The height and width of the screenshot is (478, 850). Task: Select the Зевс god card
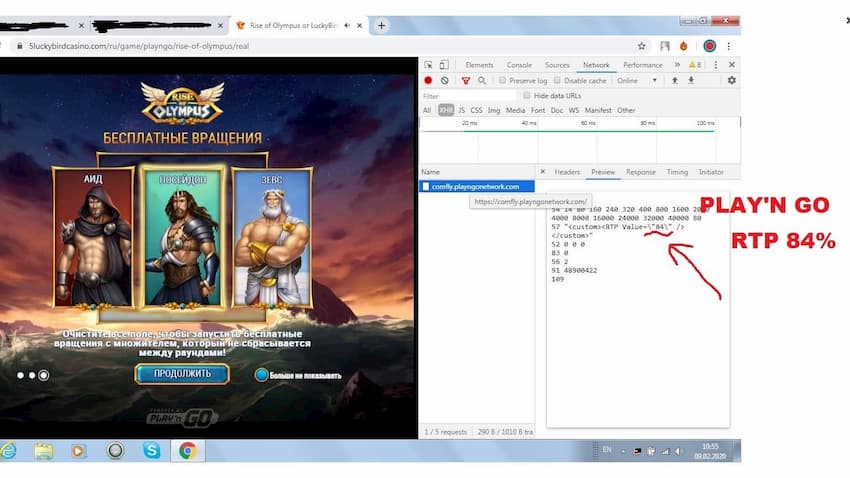[x=272, y=238]
